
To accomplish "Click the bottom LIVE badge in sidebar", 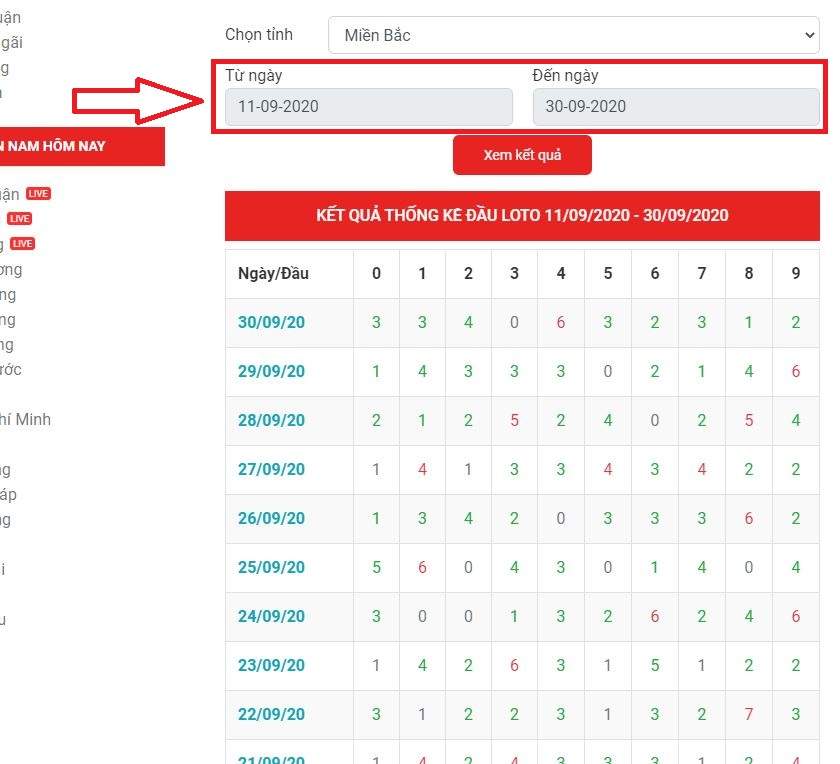I will coord(22,244).
